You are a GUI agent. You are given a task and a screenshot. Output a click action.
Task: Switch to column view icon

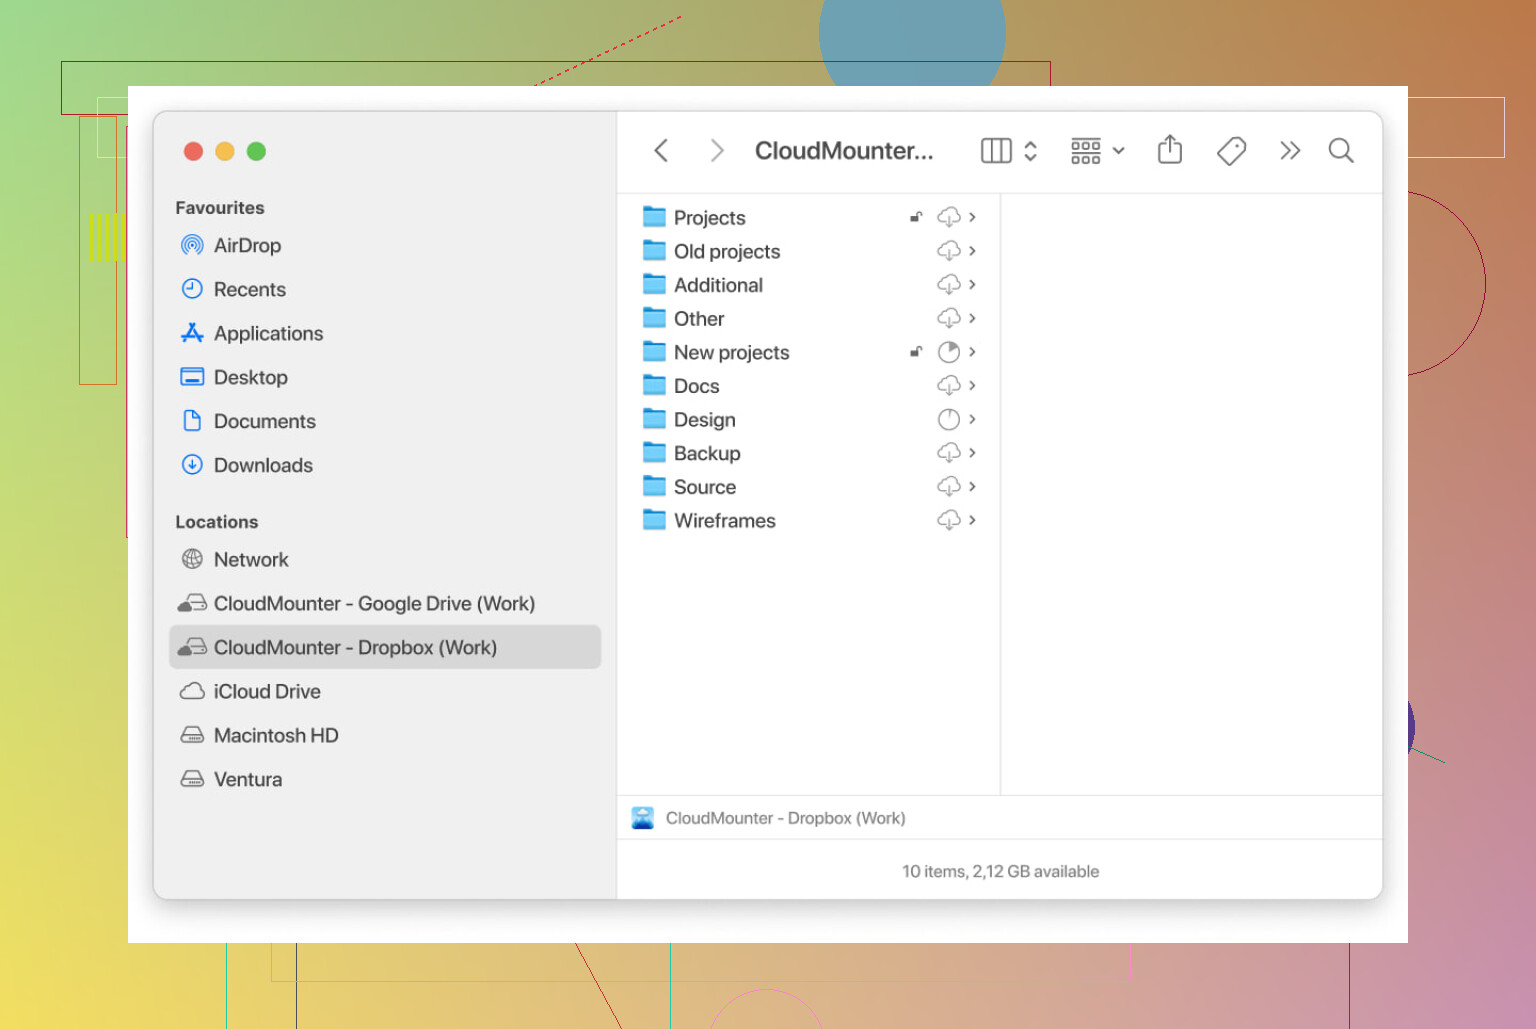[996, 151]
